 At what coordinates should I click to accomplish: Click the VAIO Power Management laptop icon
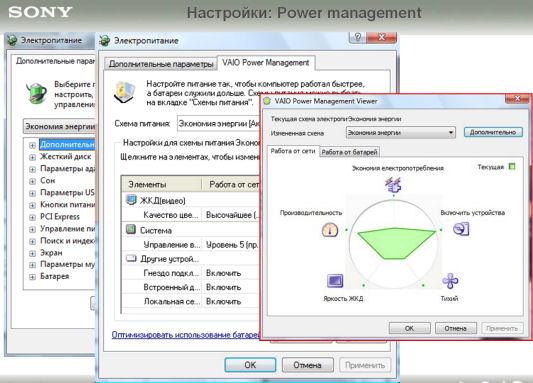124,92
